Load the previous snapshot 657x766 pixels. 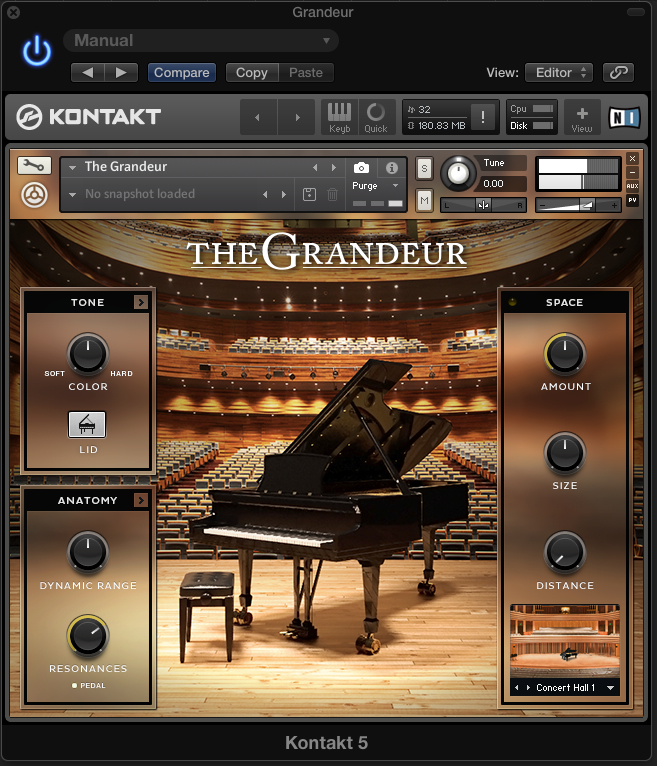265,194
